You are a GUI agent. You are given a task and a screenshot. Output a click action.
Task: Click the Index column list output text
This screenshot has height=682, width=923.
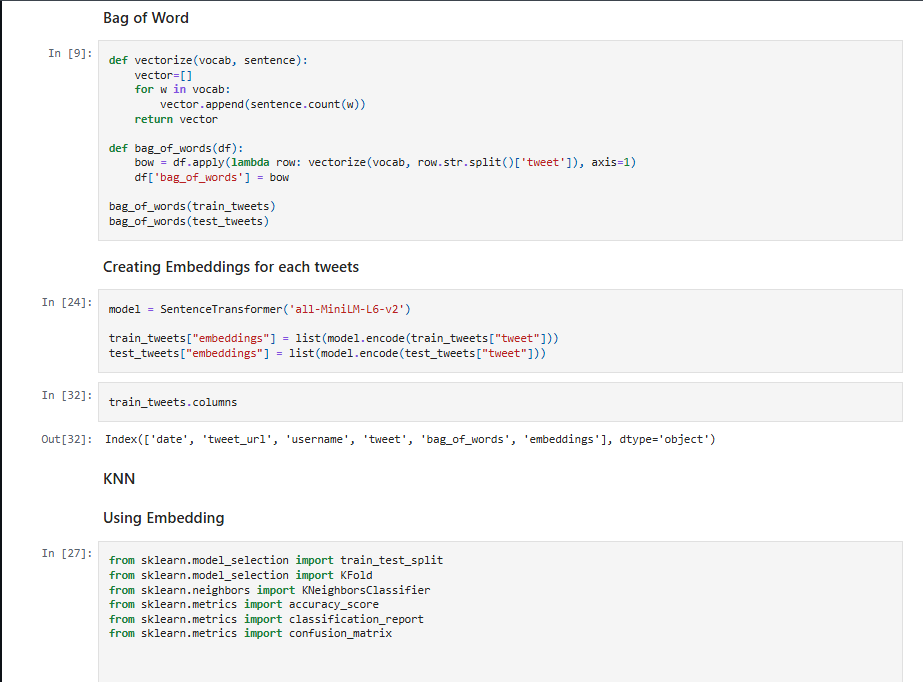tap(410, 439)
